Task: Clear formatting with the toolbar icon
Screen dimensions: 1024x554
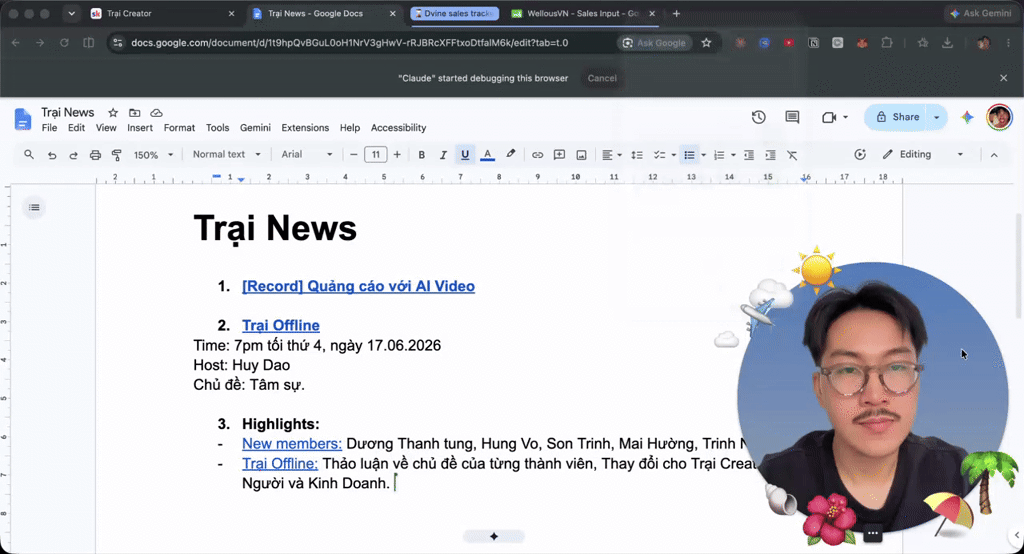Action: 792,155
